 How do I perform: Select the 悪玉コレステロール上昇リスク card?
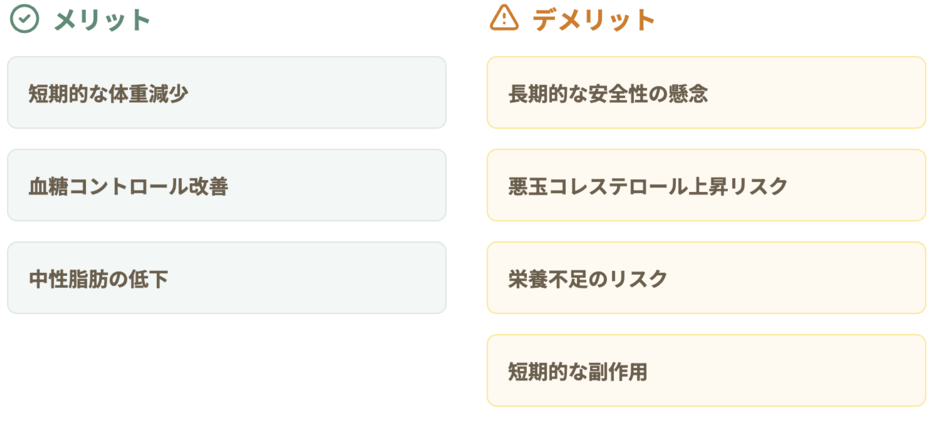point(706,185)
